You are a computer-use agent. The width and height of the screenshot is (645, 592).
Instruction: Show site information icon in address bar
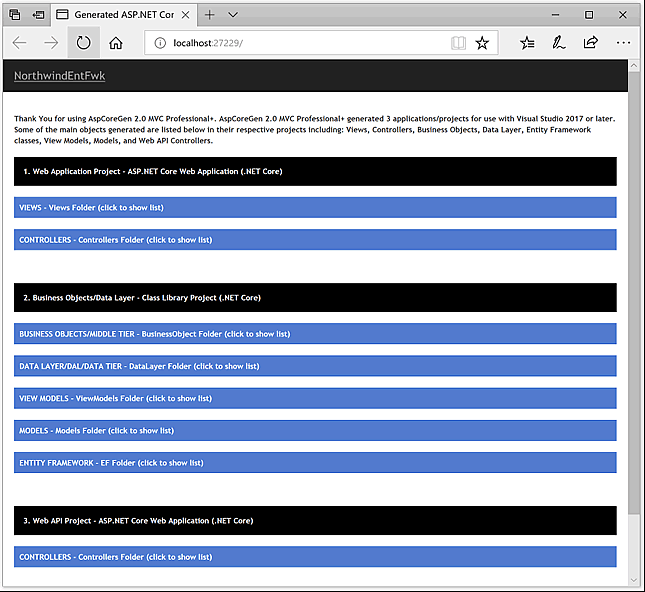[x=160, y=43]
